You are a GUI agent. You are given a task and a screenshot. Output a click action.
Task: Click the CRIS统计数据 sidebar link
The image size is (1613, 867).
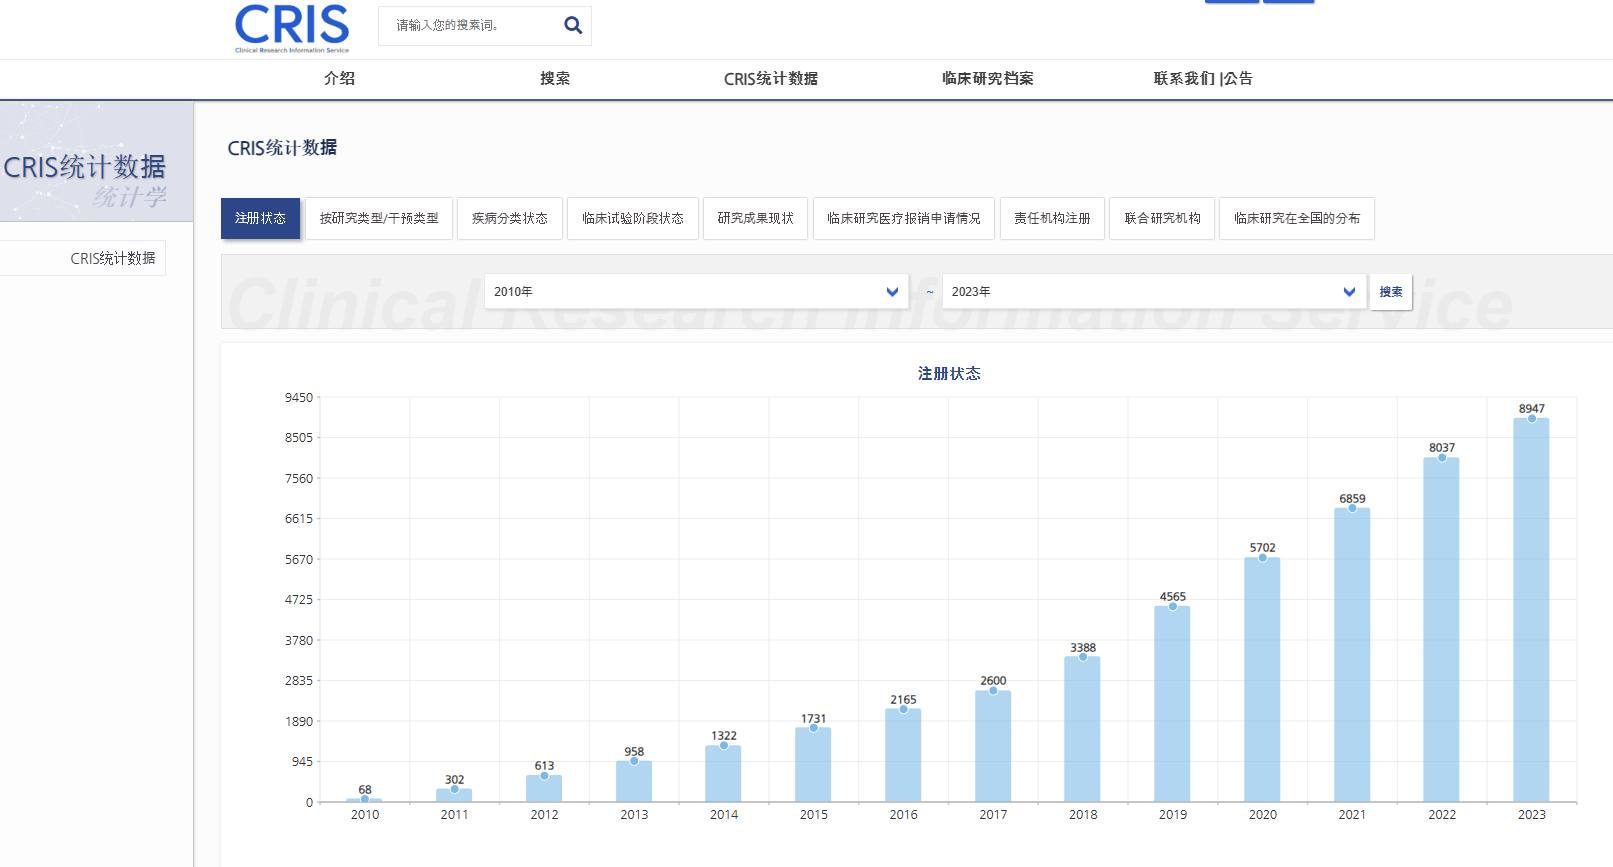tap(112, 258)
